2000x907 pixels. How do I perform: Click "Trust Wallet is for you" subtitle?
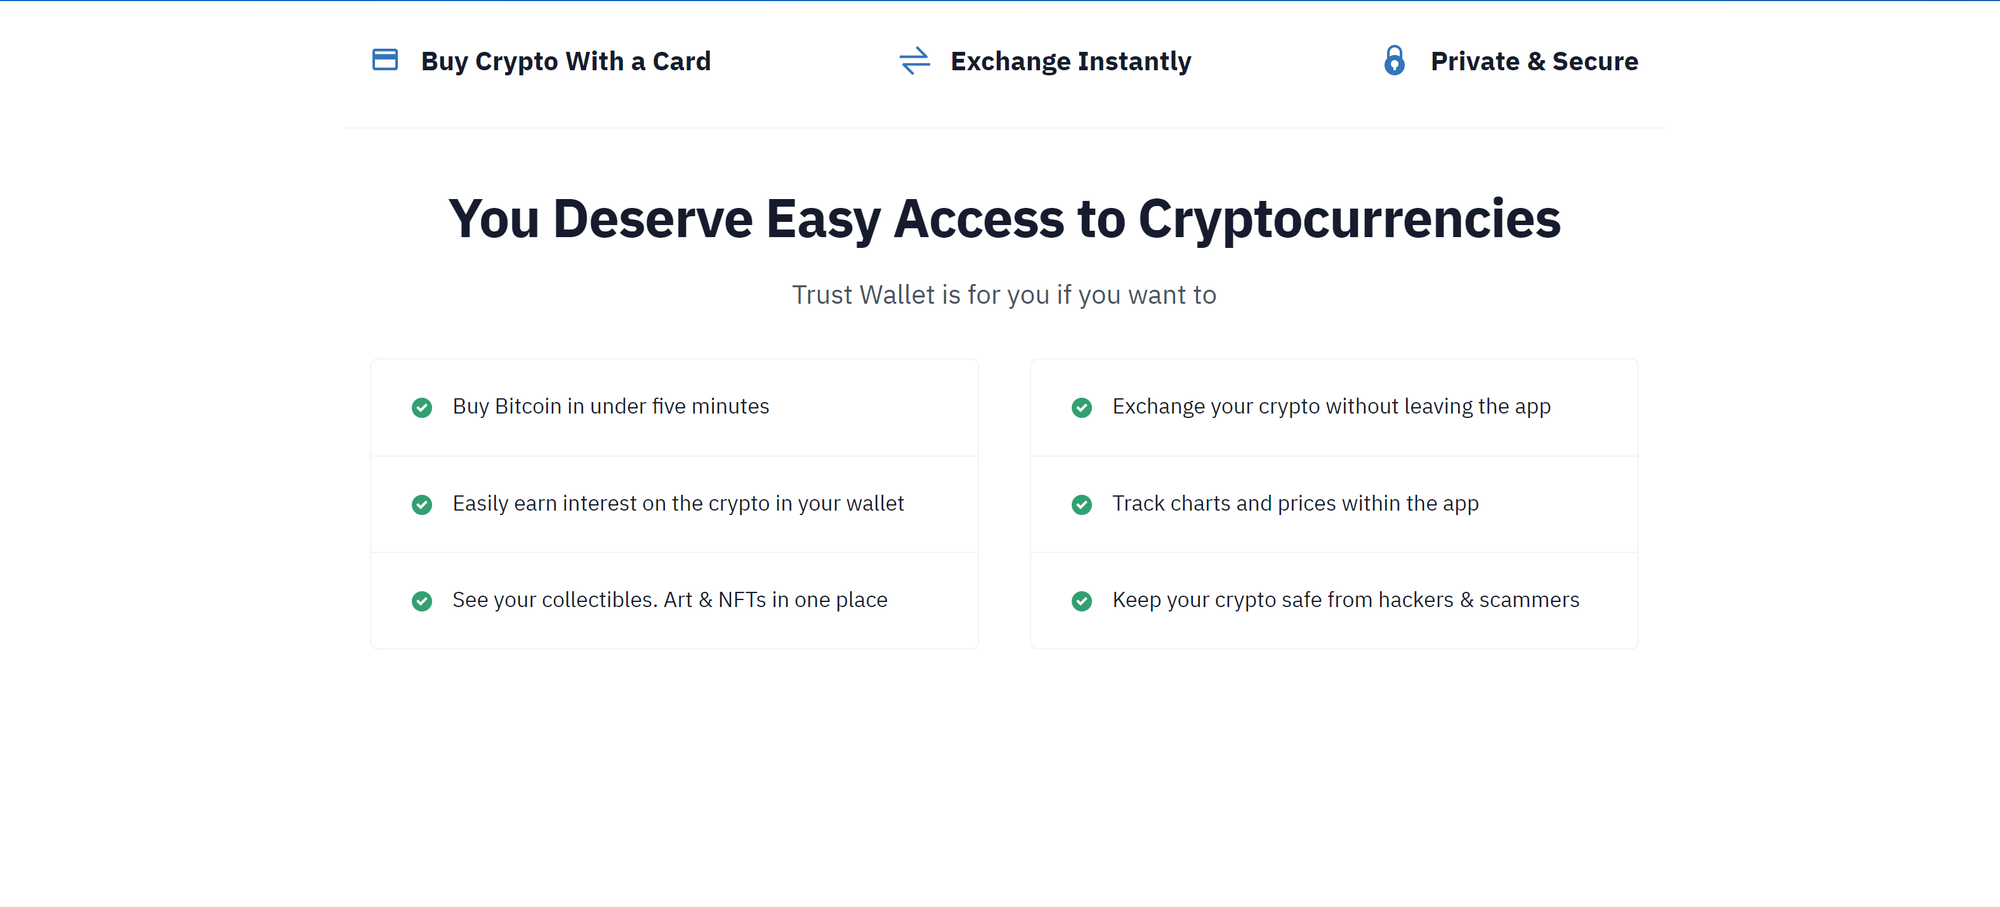tap(1004, 295)
